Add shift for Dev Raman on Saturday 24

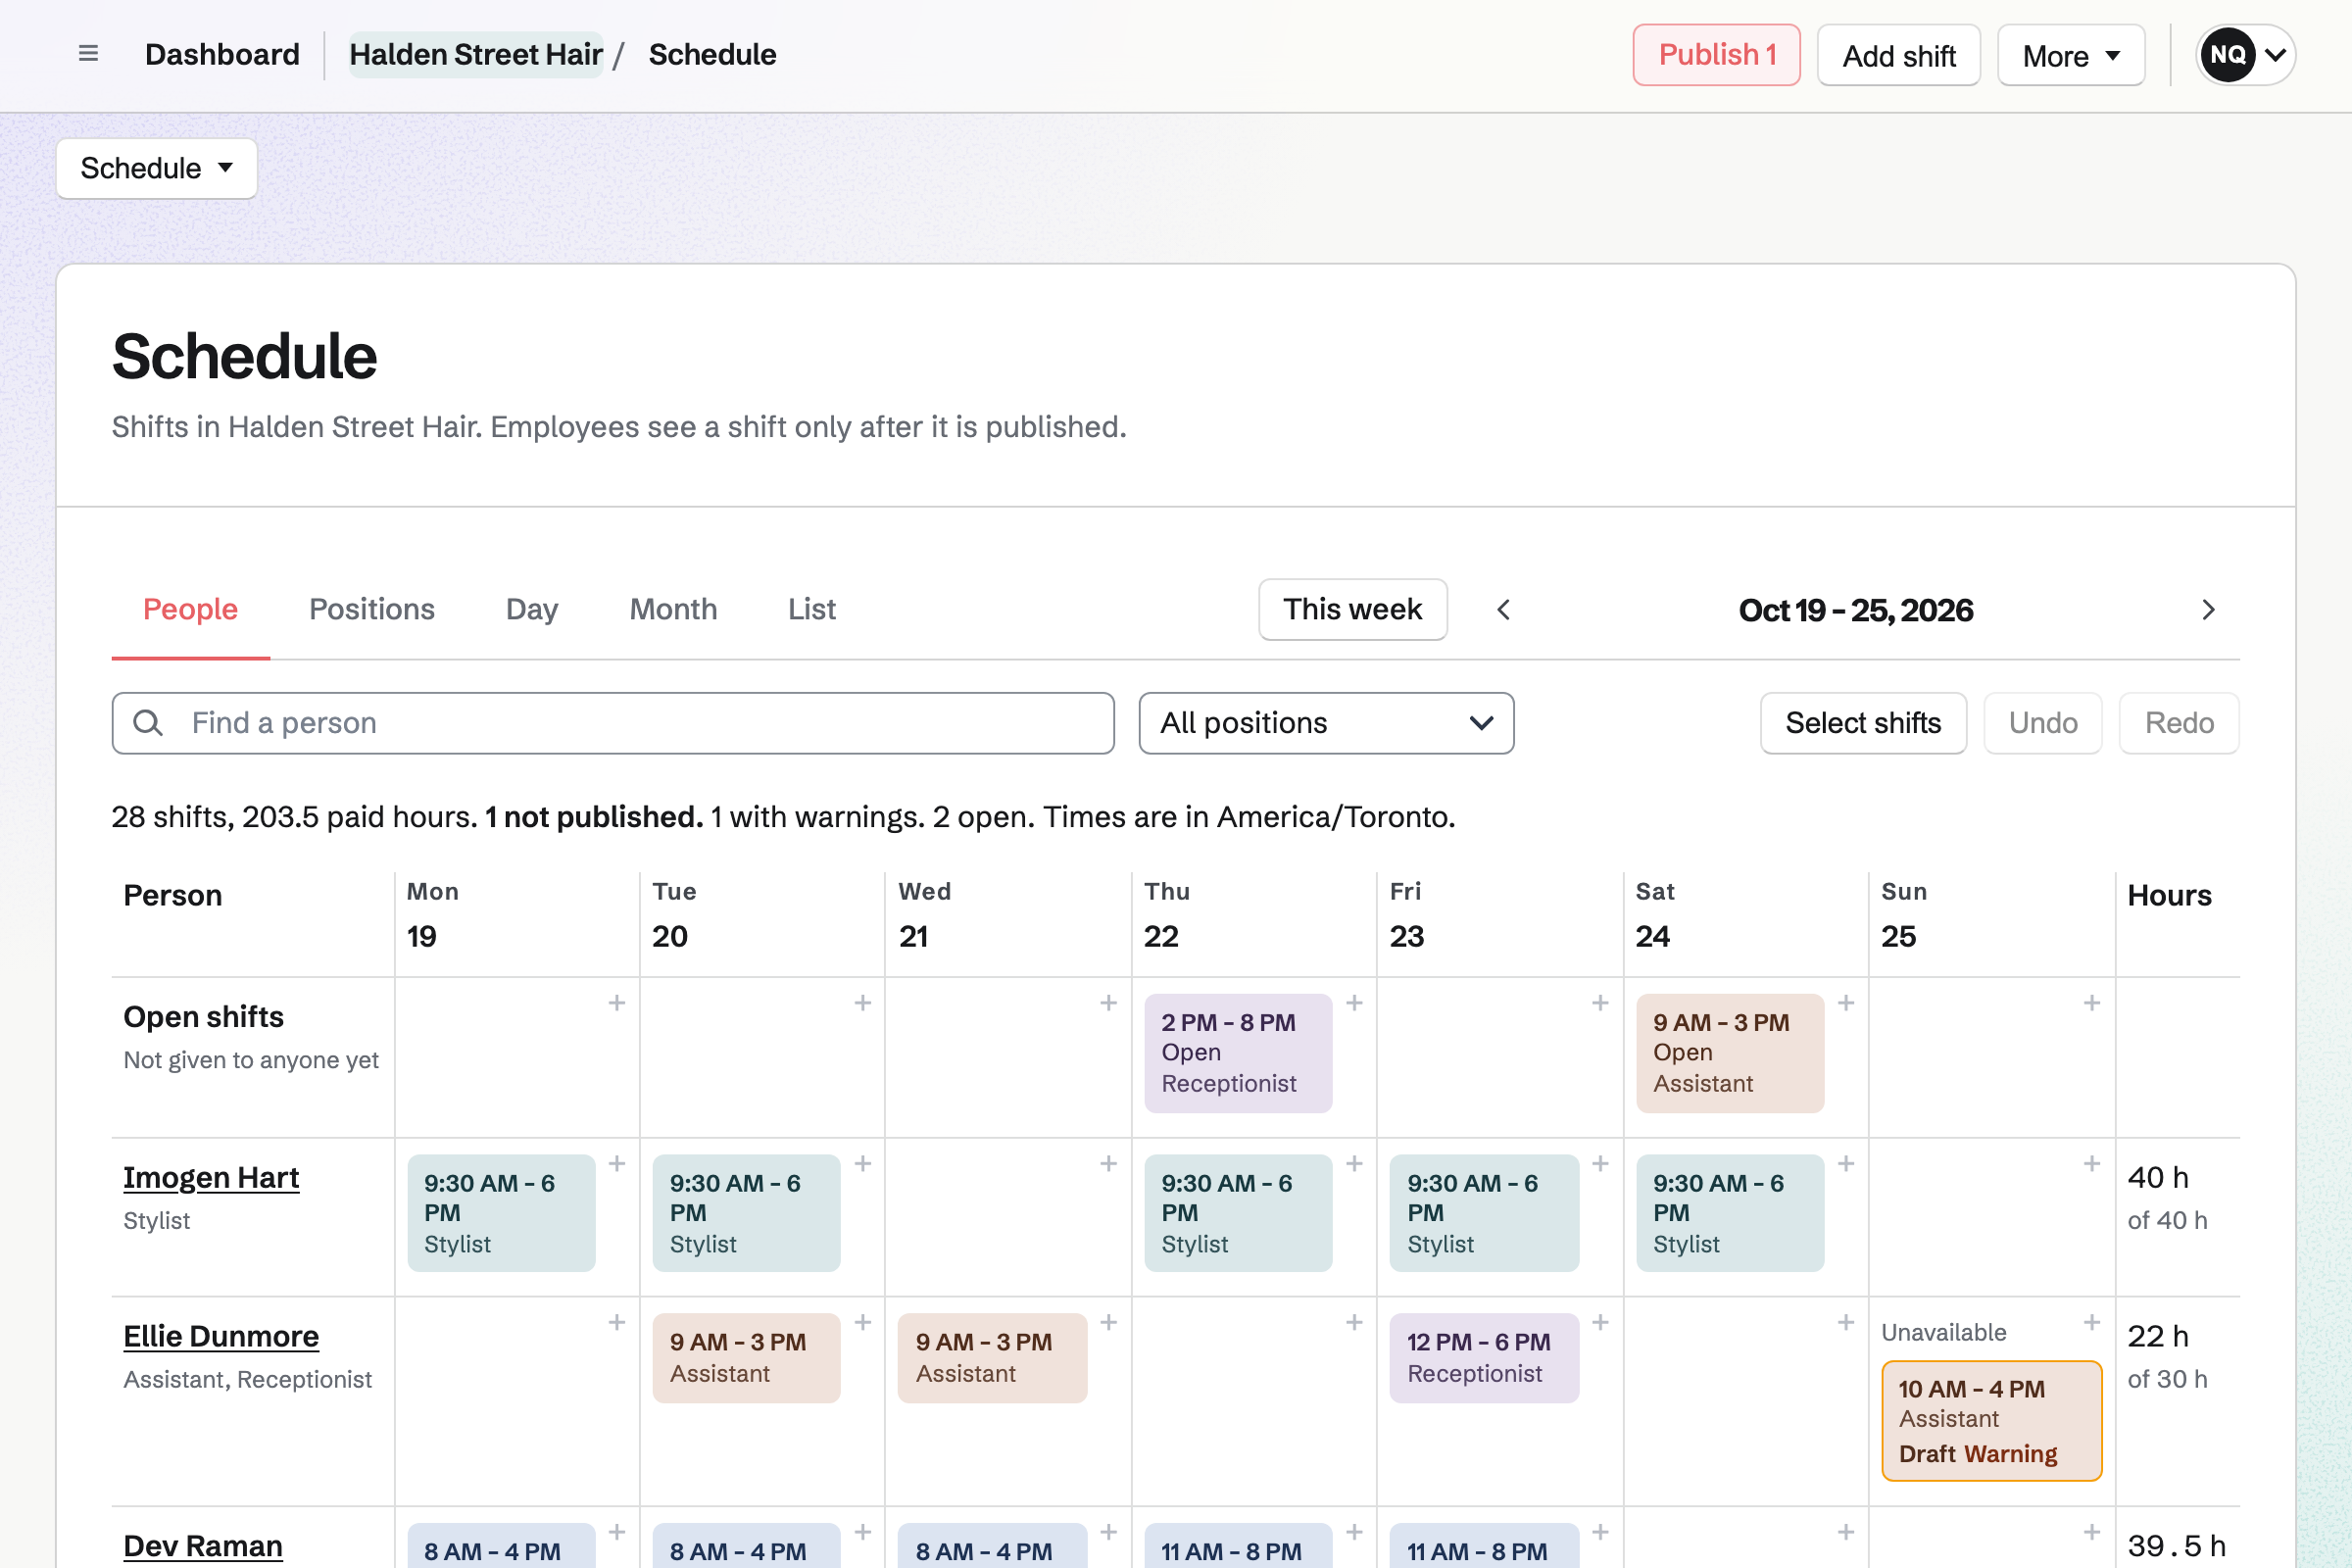tap(1846, 1532)
